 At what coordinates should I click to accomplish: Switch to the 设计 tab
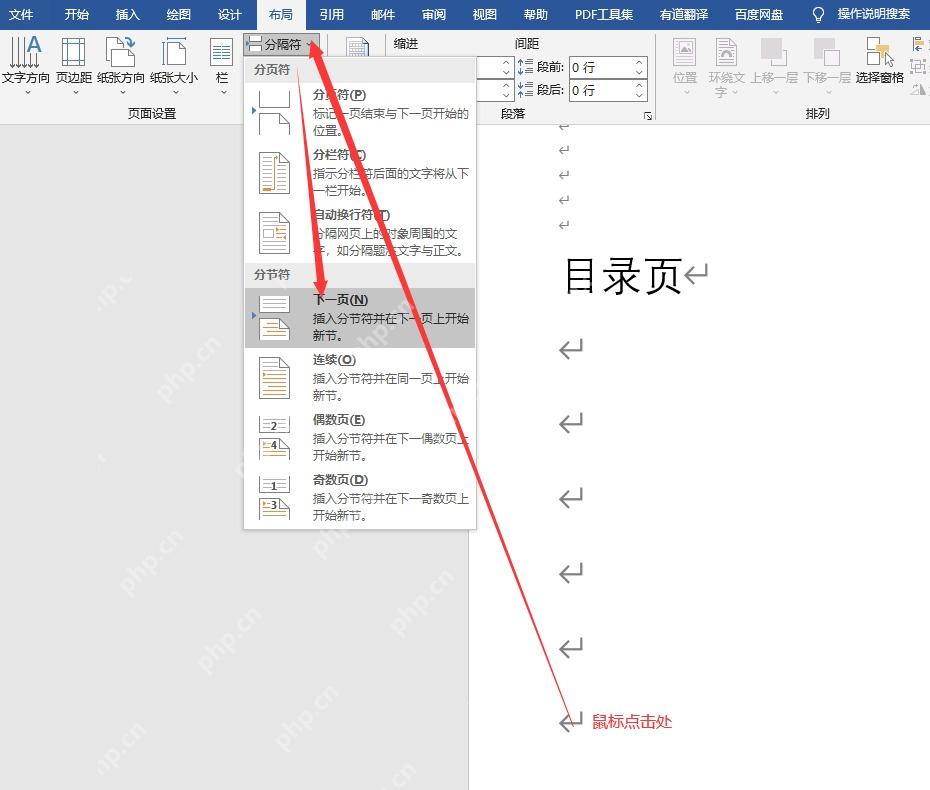coord(230,14)
